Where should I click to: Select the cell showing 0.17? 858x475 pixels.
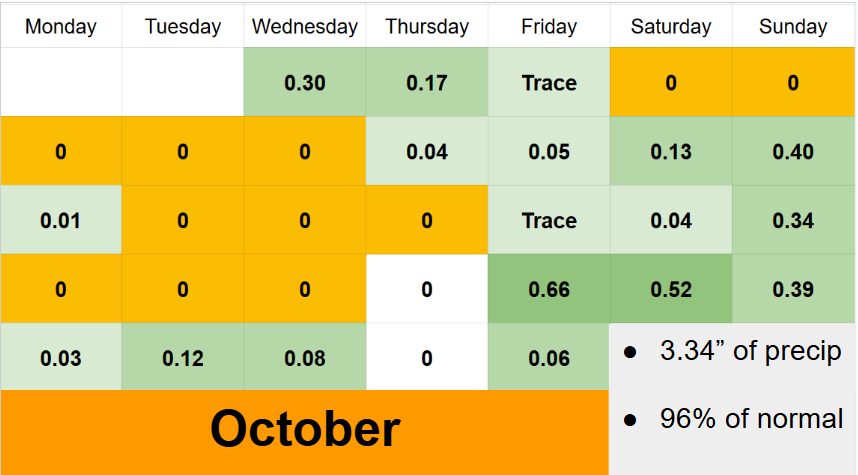click(427, 83)
